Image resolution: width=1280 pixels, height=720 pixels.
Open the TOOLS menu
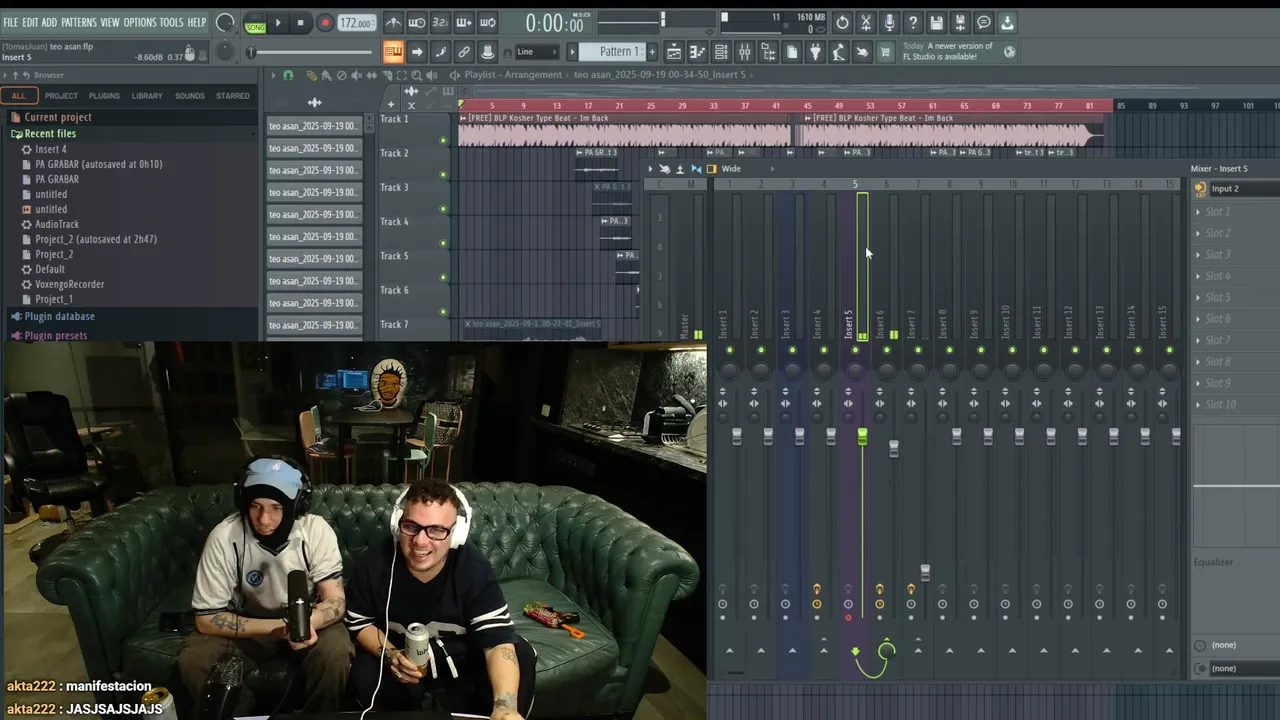[172, 22]
